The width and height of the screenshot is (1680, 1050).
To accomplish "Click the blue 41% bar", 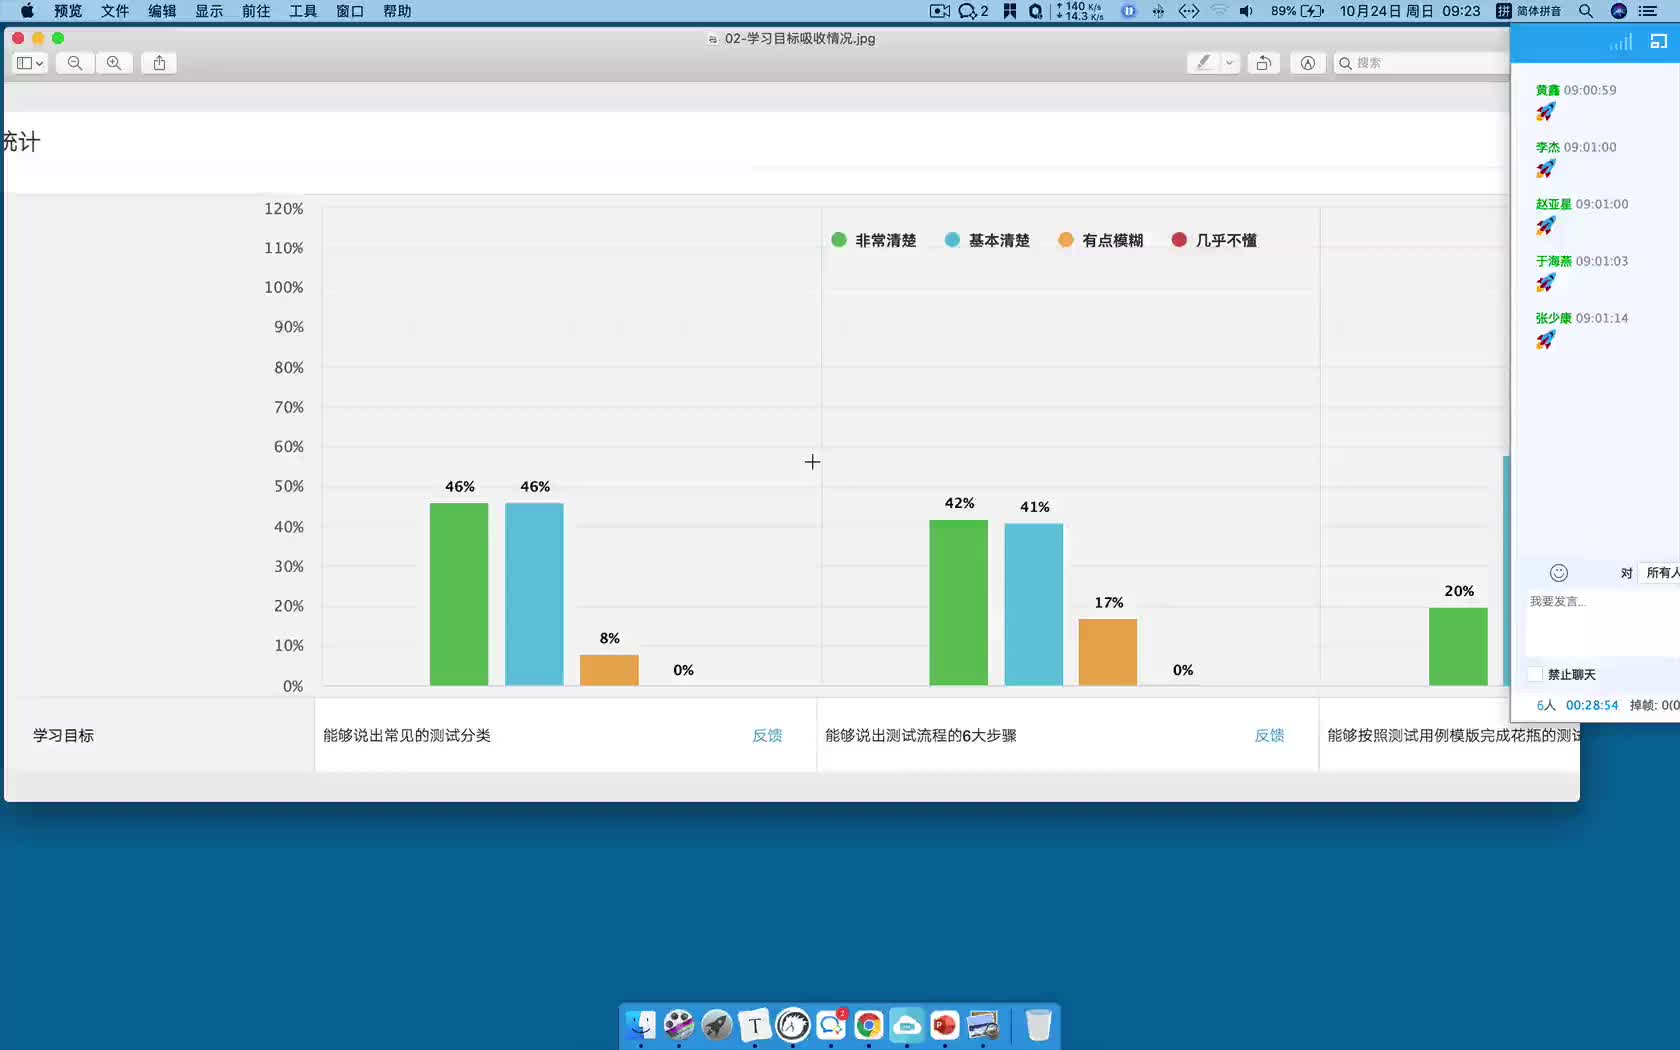I will (1033, 604).
